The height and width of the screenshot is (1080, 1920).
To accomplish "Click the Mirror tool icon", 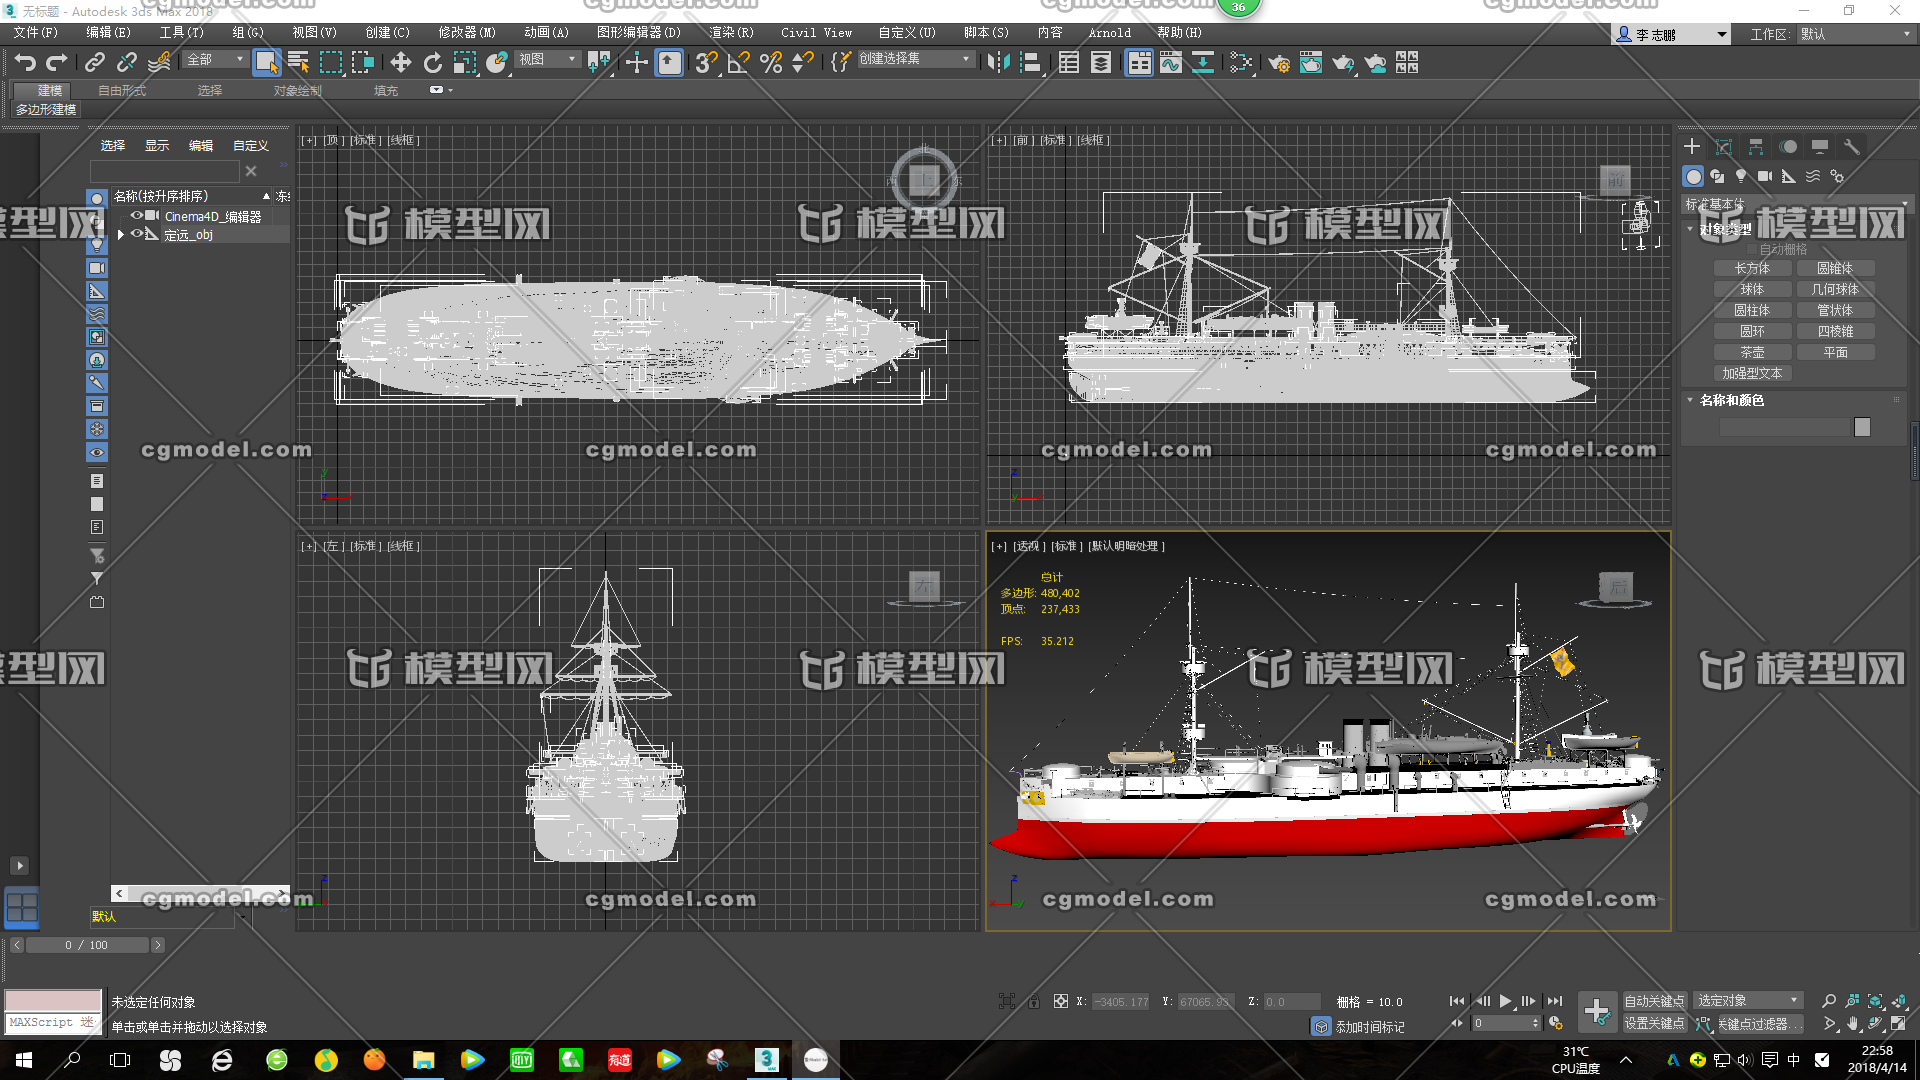I will coord(998,63).
